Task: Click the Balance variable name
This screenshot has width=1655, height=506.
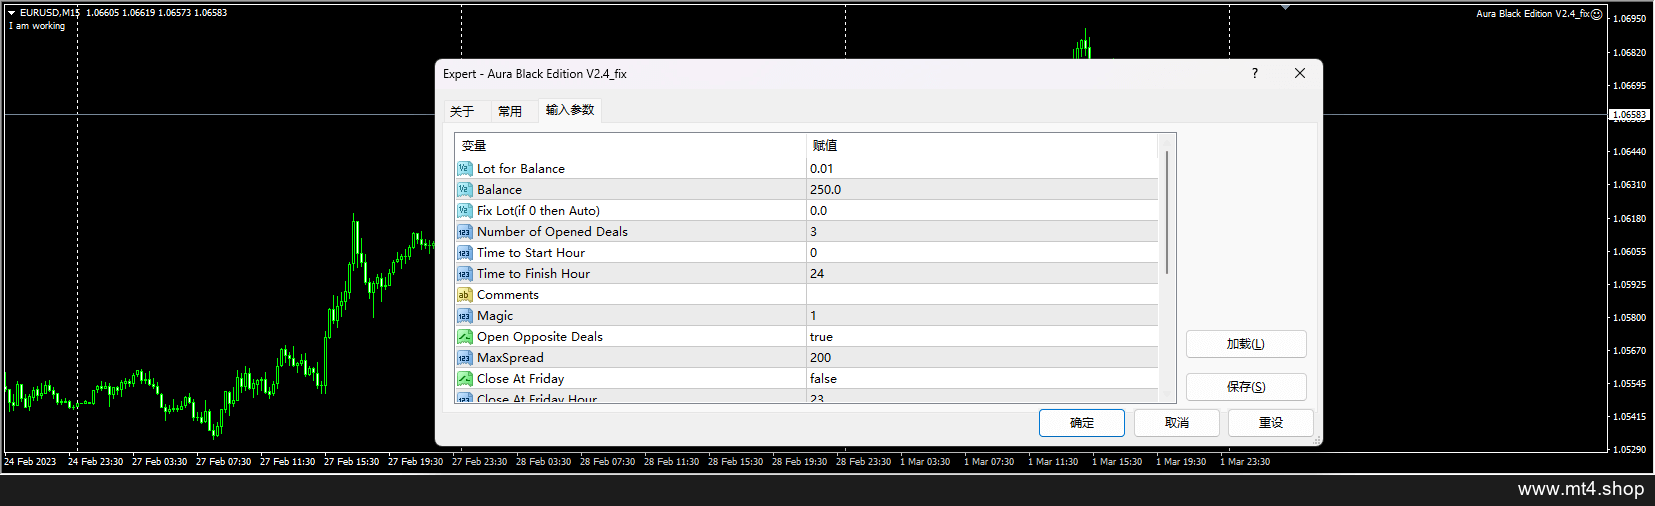Action: [x=499, y=190]
